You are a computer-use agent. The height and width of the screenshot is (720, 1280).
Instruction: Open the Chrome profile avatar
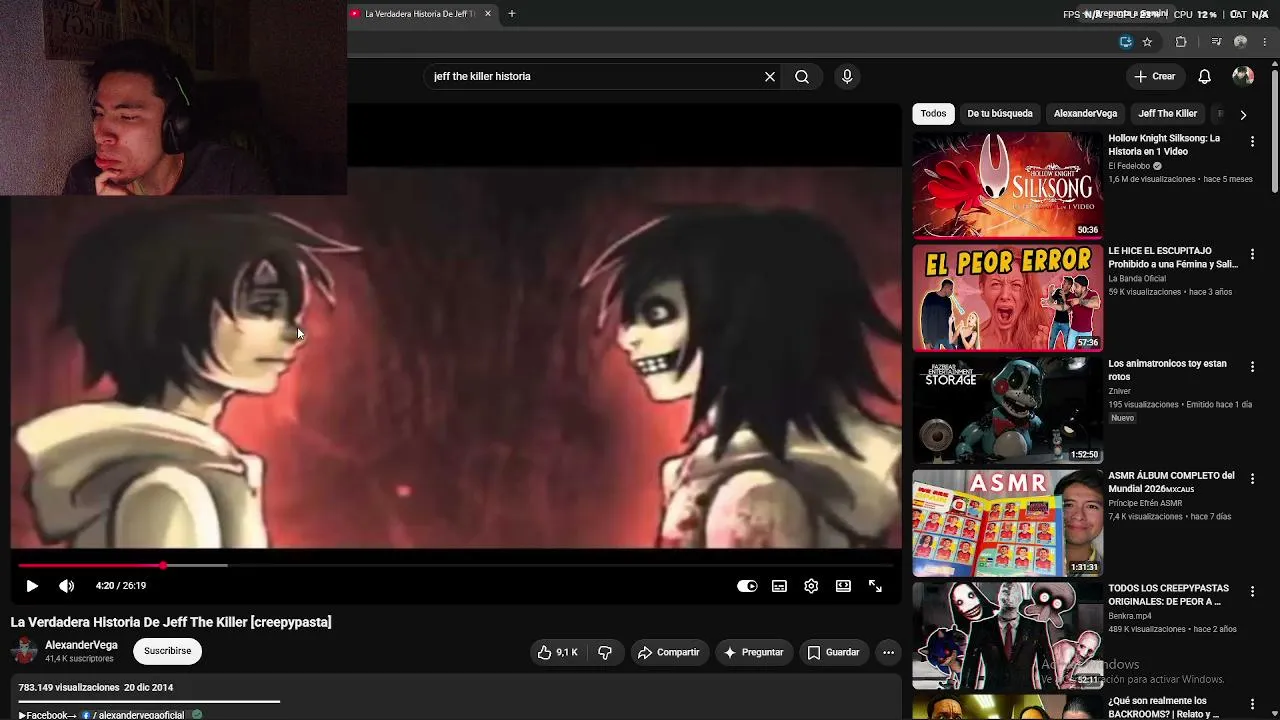tap(1241, 42)
